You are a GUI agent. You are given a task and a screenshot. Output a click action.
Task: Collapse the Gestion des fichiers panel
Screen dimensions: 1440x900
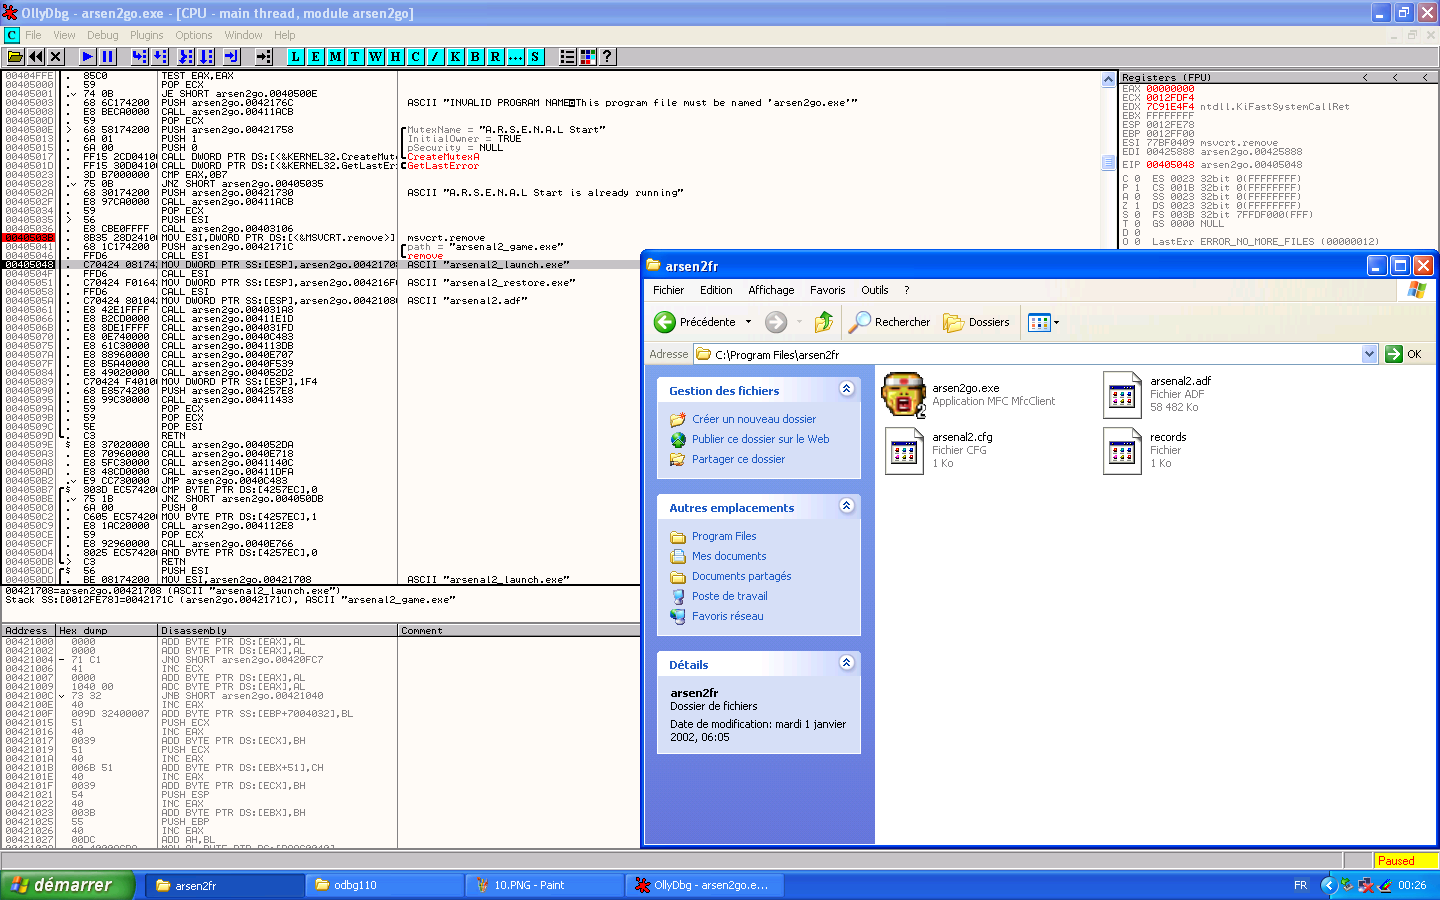846,389
